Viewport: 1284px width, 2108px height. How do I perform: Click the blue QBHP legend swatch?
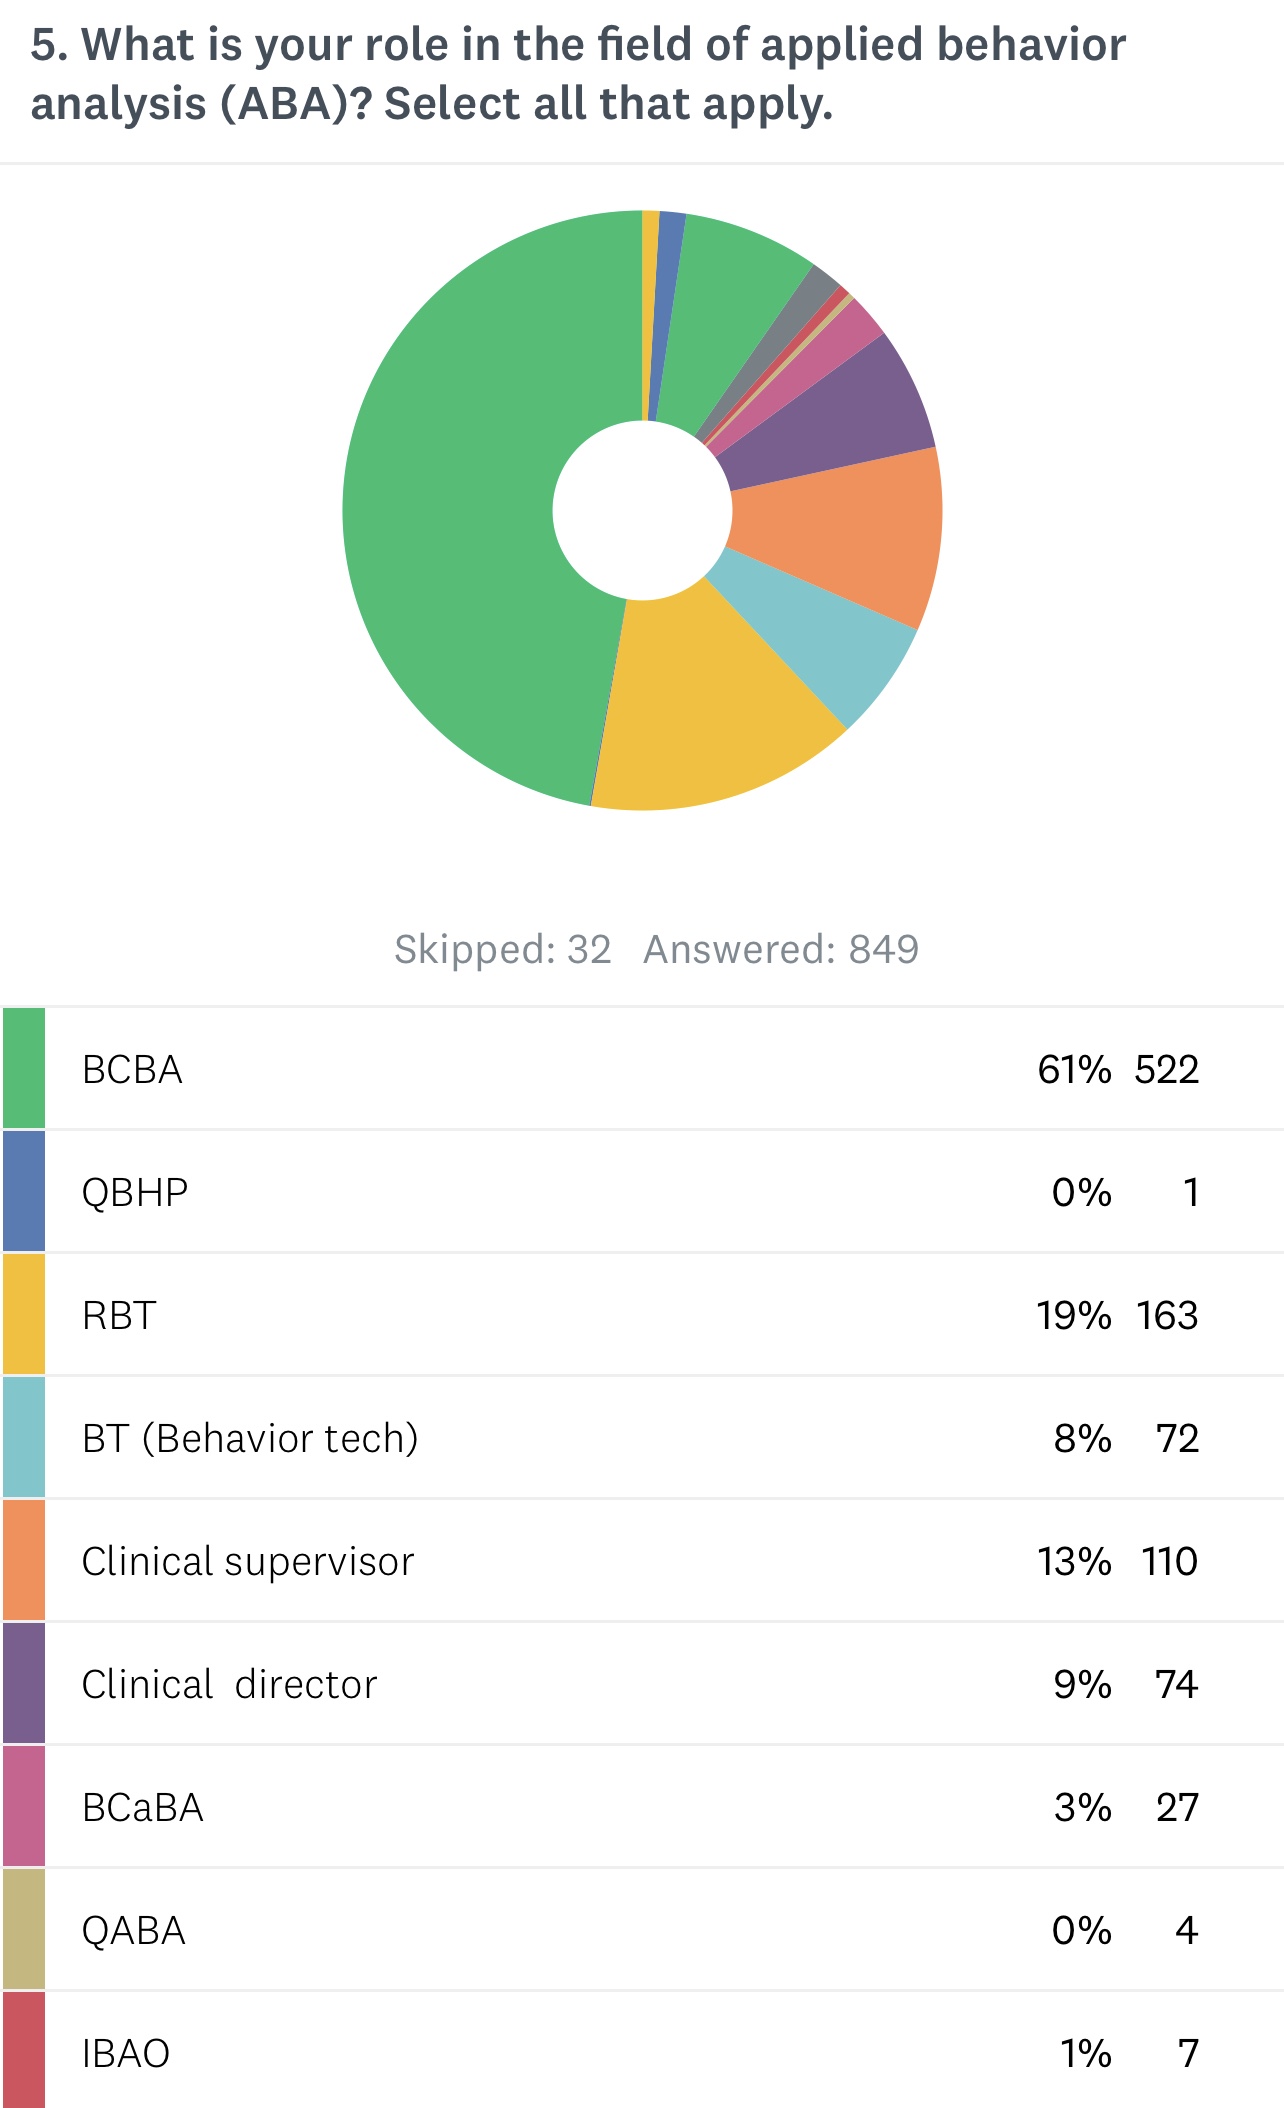pyautogui.click(x=24, y=1191)
